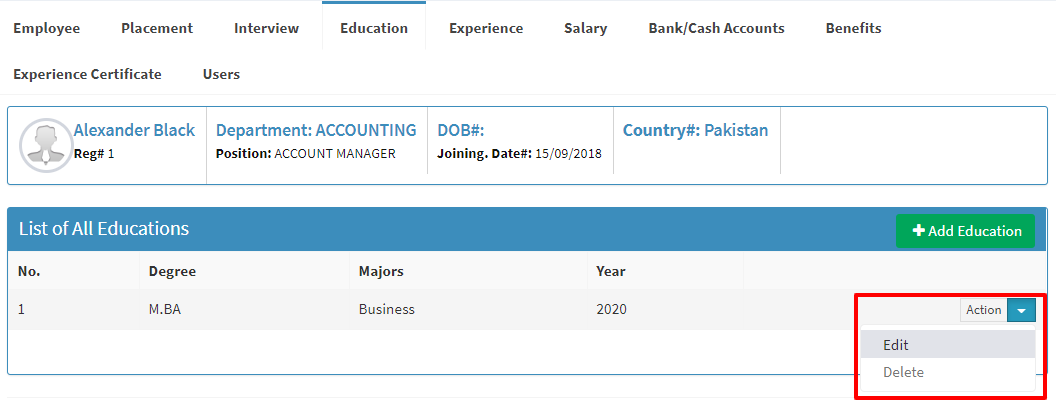The image size is (1056, 400).
Task: Select the Education tab
Action: click(x=374, y=28)
